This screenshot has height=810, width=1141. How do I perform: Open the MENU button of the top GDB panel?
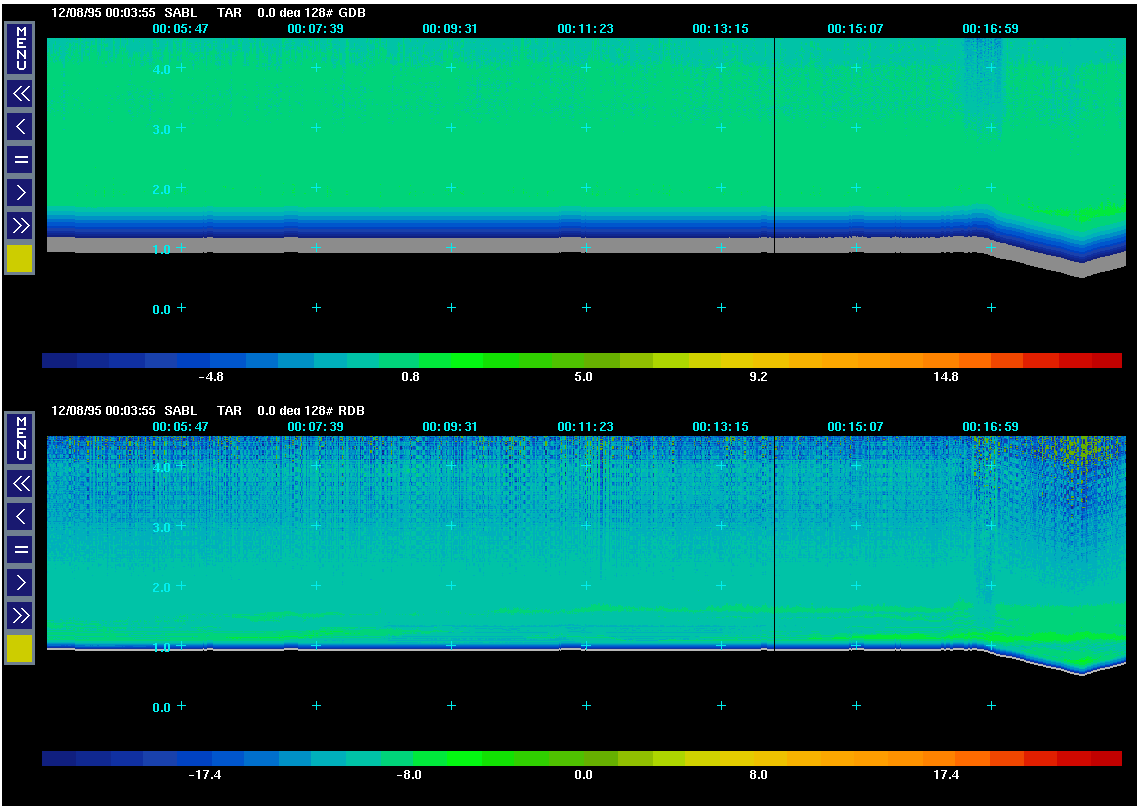coord(20,48)
